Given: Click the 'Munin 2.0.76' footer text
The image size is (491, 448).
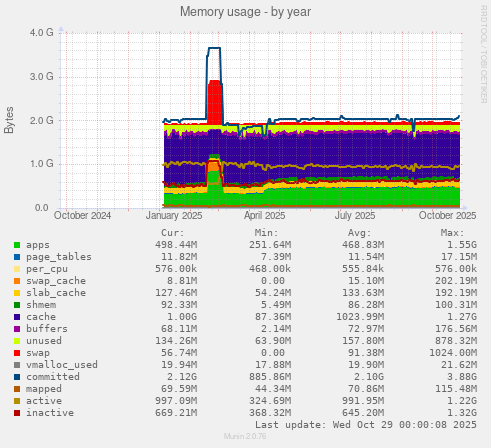Looking at the screenshot, I should (245, 436).
